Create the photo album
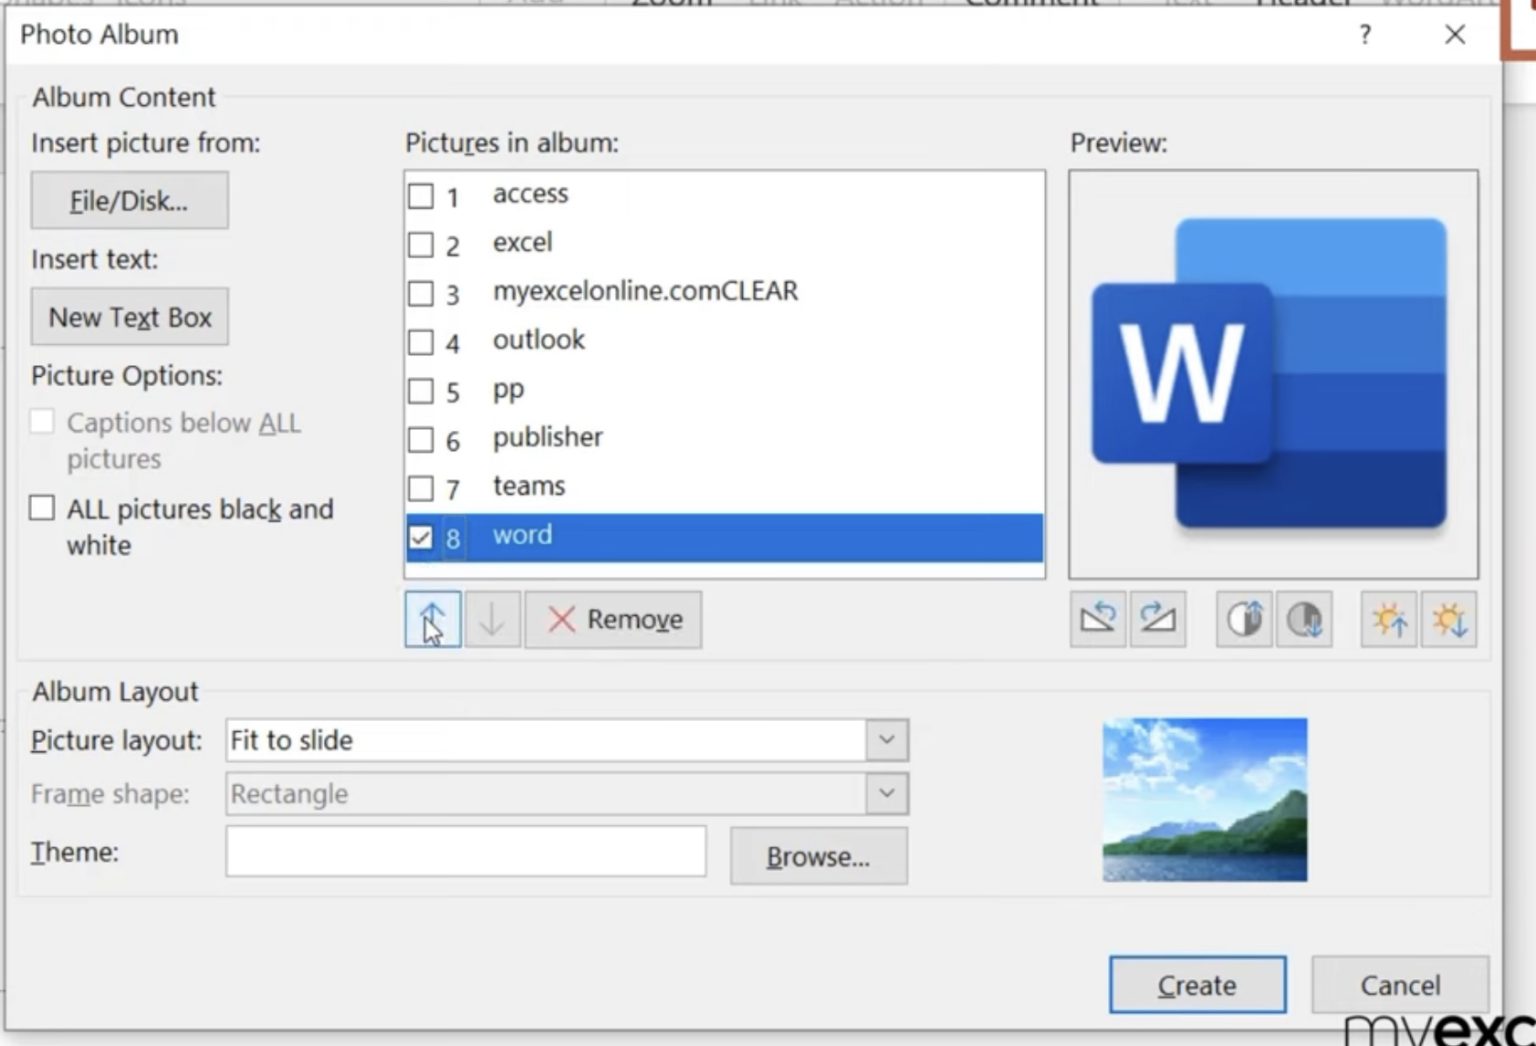Image resolution: width=1536 pixels, height=1046 pixels. pos(1197,984)
